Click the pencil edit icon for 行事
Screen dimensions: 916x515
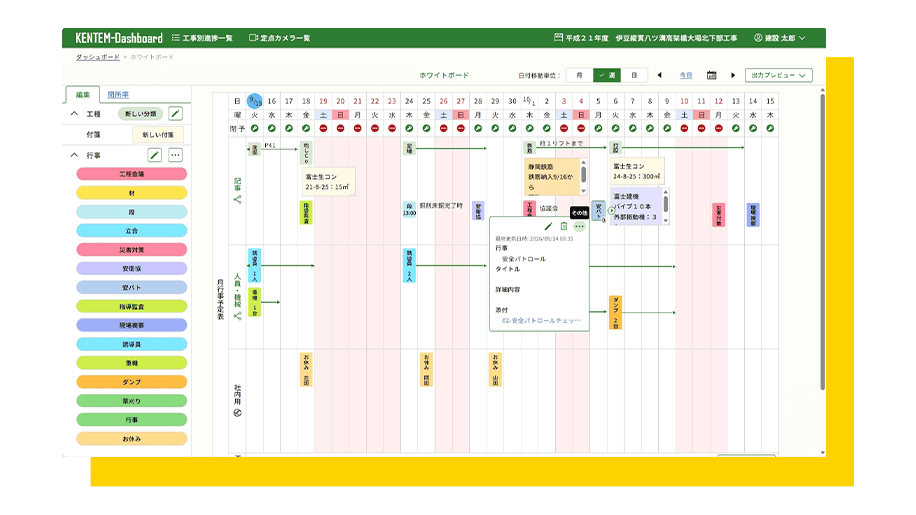[x=154, y=155]
